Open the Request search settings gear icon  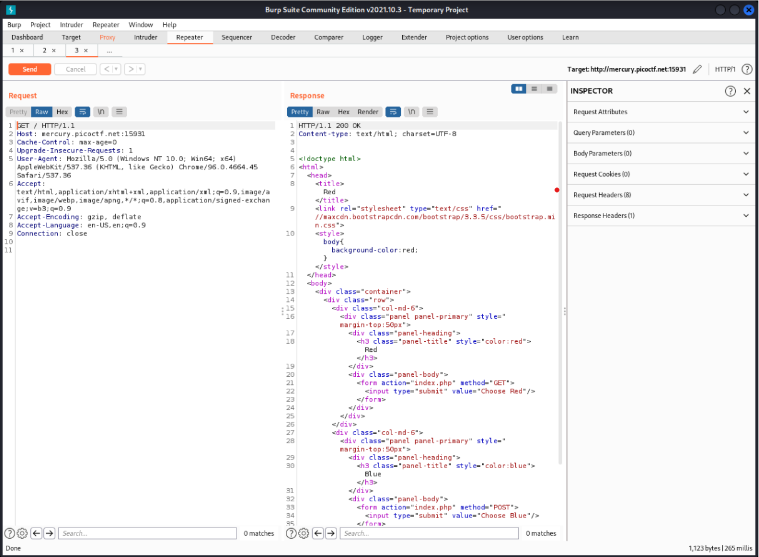tap(22, 534)
